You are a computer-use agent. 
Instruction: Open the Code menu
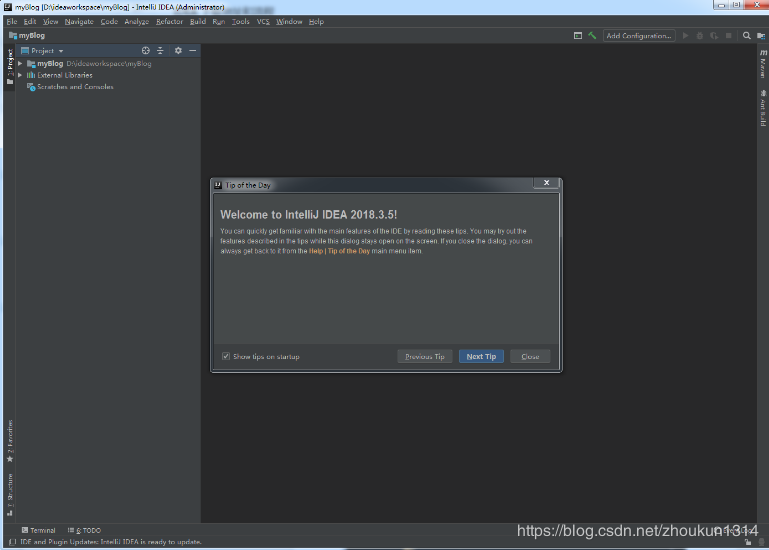tap(109, 22)
